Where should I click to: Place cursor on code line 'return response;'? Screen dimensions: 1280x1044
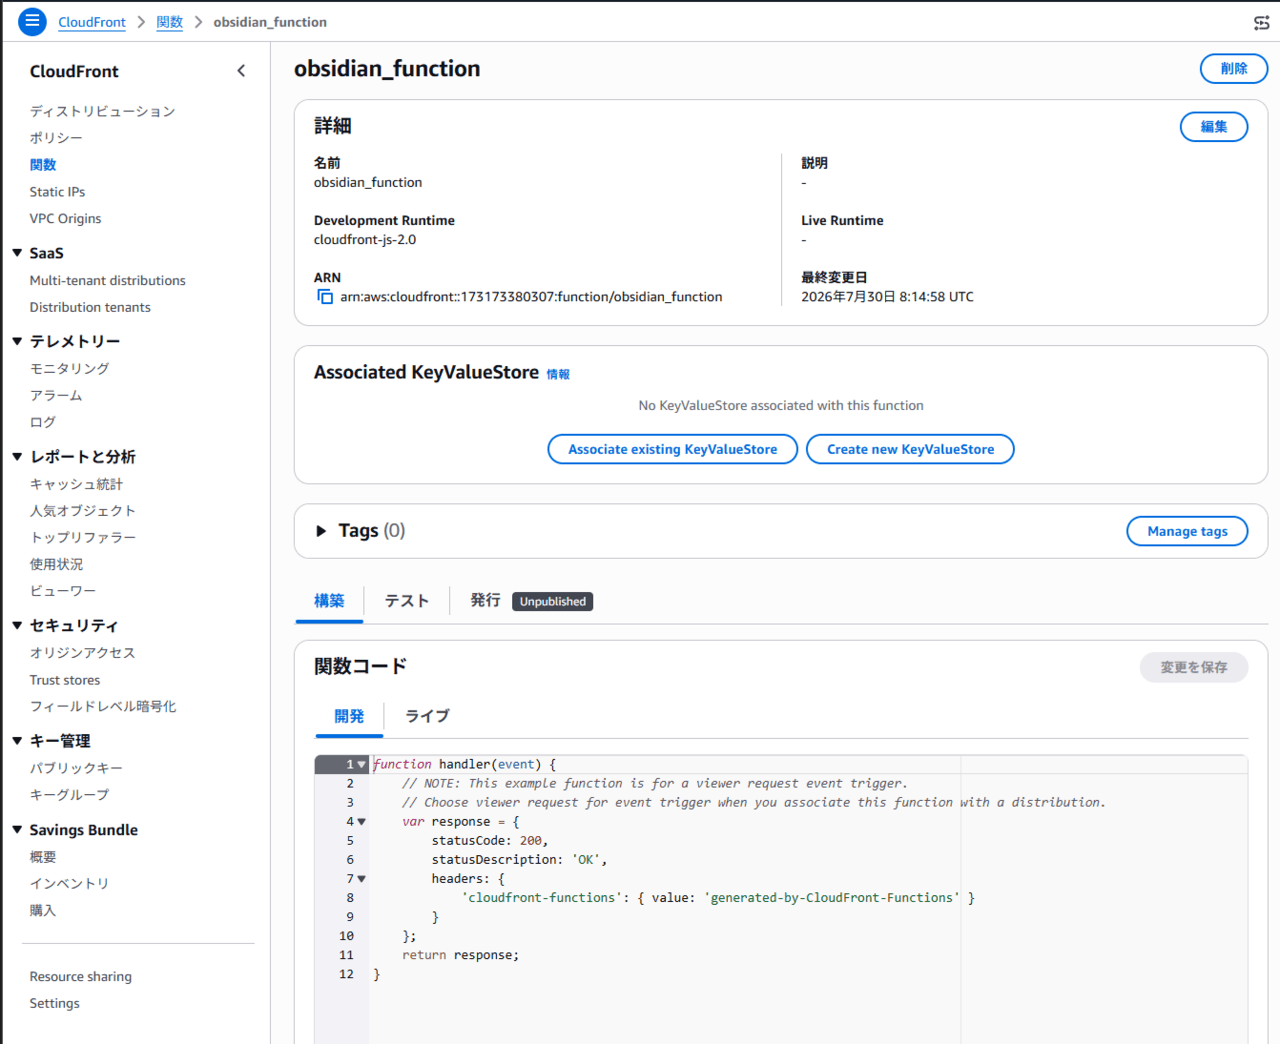pos(460,955)
